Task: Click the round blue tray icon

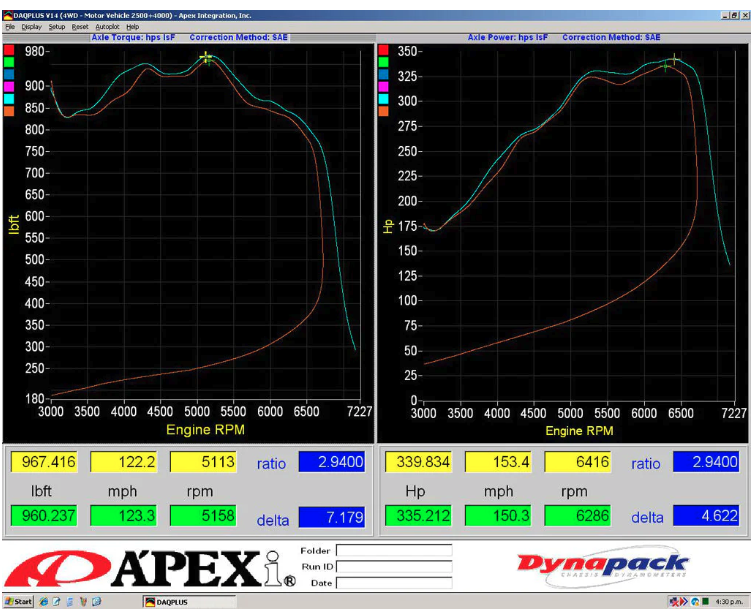Action: pyautogui.click(x=695, y=601)
